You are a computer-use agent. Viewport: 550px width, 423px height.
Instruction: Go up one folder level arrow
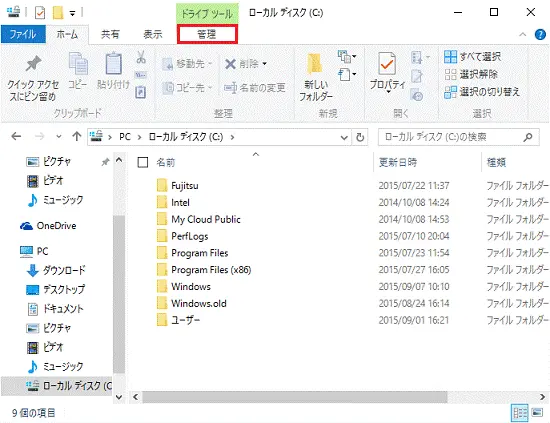click(77, 136)
